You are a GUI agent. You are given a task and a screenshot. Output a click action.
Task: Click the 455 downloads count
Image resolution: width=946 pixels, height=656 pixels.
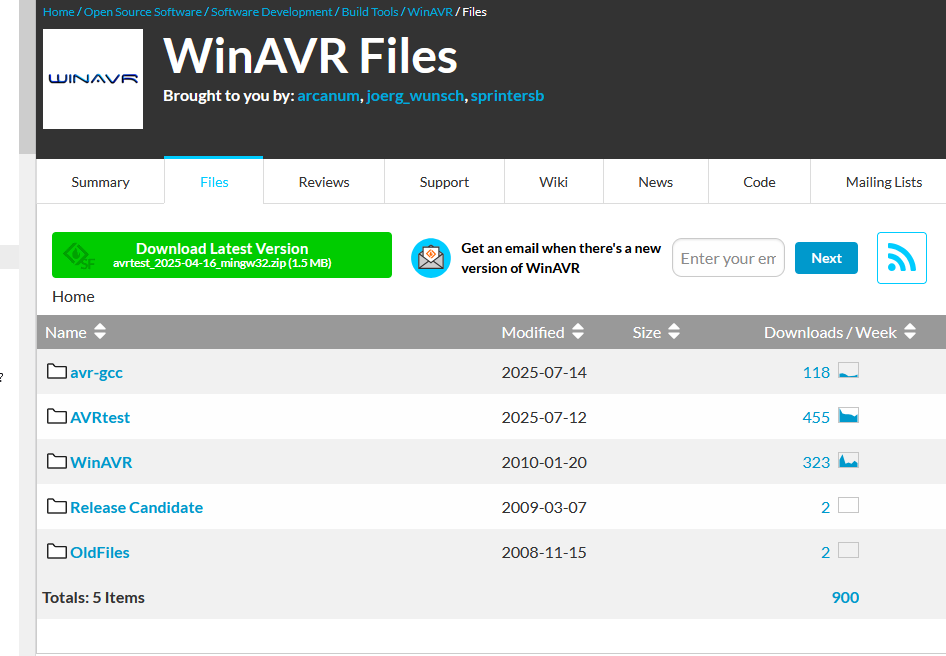816,418
